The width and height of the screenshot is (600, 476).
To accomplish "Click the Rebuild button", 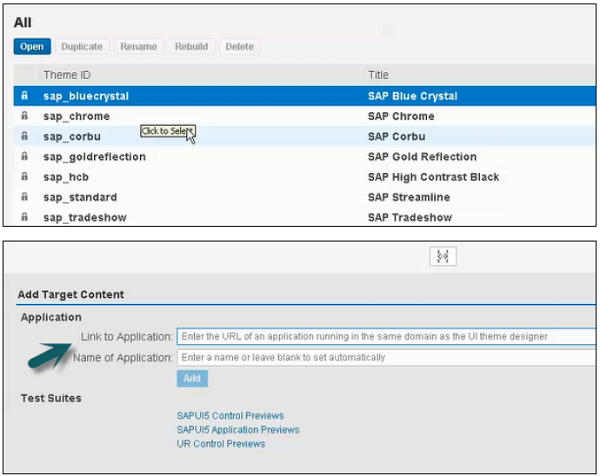I will 191,47.
